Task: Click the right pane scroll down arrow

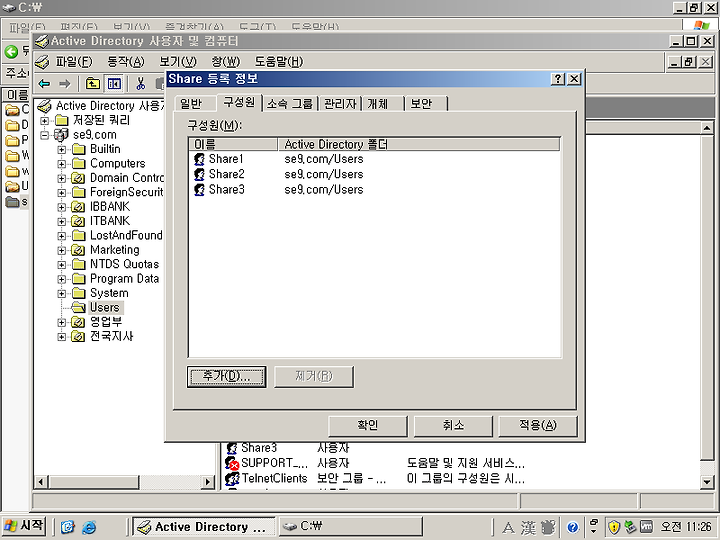Action: tap(707, 482)
